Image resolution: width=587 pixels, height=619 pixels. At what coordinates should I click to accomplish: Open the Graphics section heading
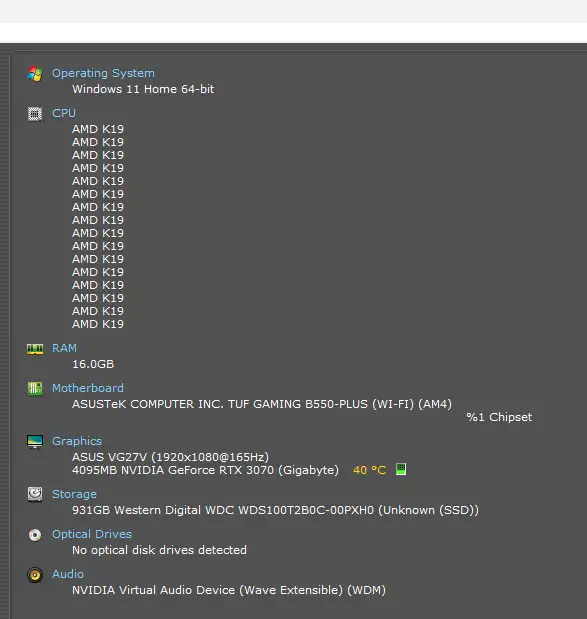[77, 441]
